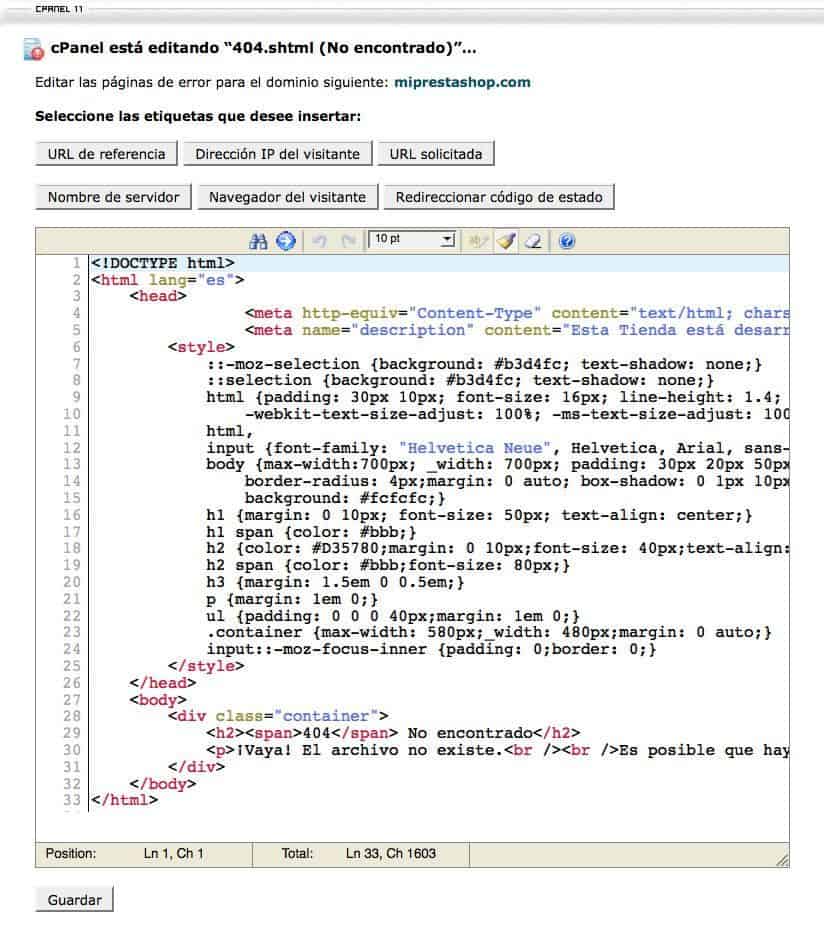Viewport: 824px width, 925px height.
Task: Insert the URL solicitada tag
Action: coord(435,154)
